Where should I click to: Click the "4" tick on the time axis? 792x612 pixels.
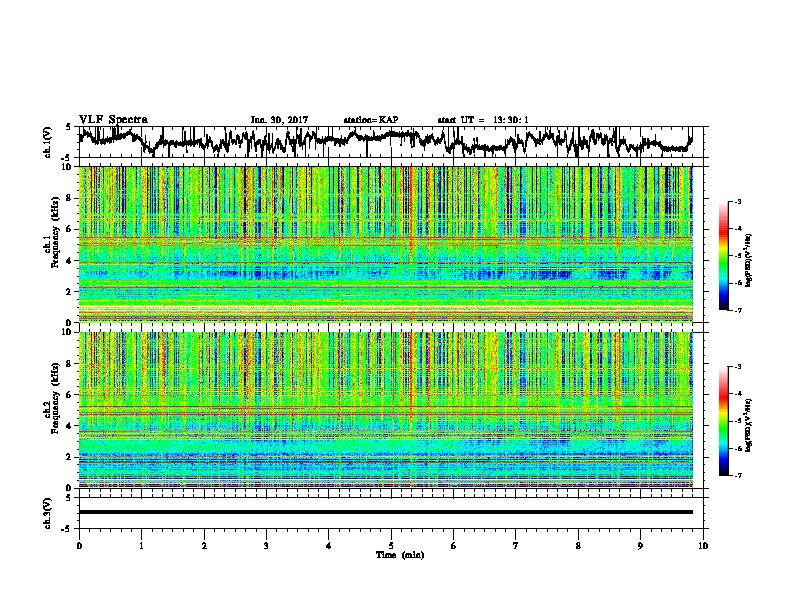[329, 546]
